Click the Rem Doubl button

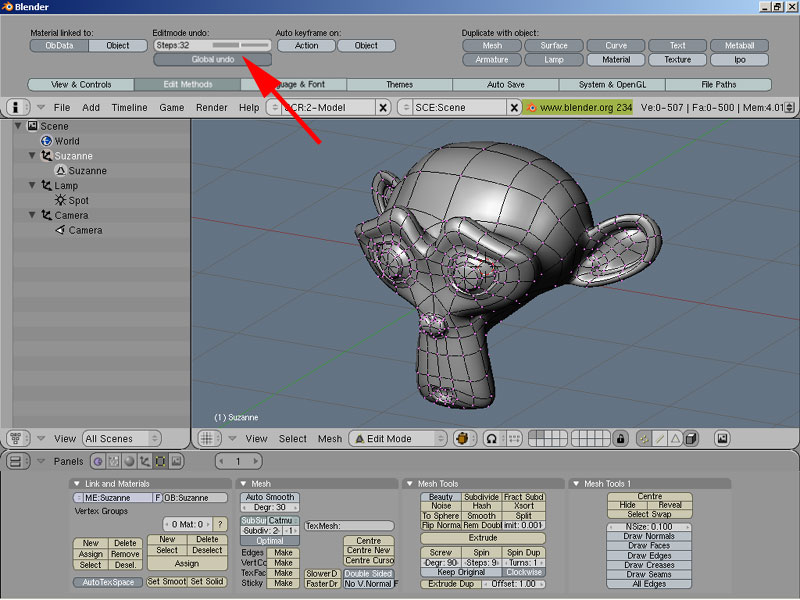tap(482, 525)
